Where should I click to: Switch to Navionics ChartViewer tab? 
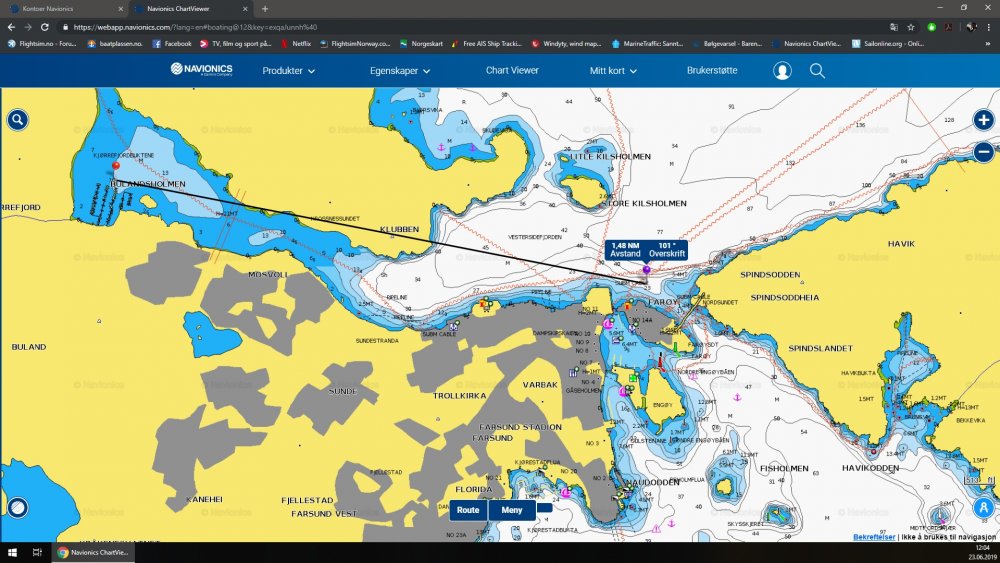[x=190, y=9]
